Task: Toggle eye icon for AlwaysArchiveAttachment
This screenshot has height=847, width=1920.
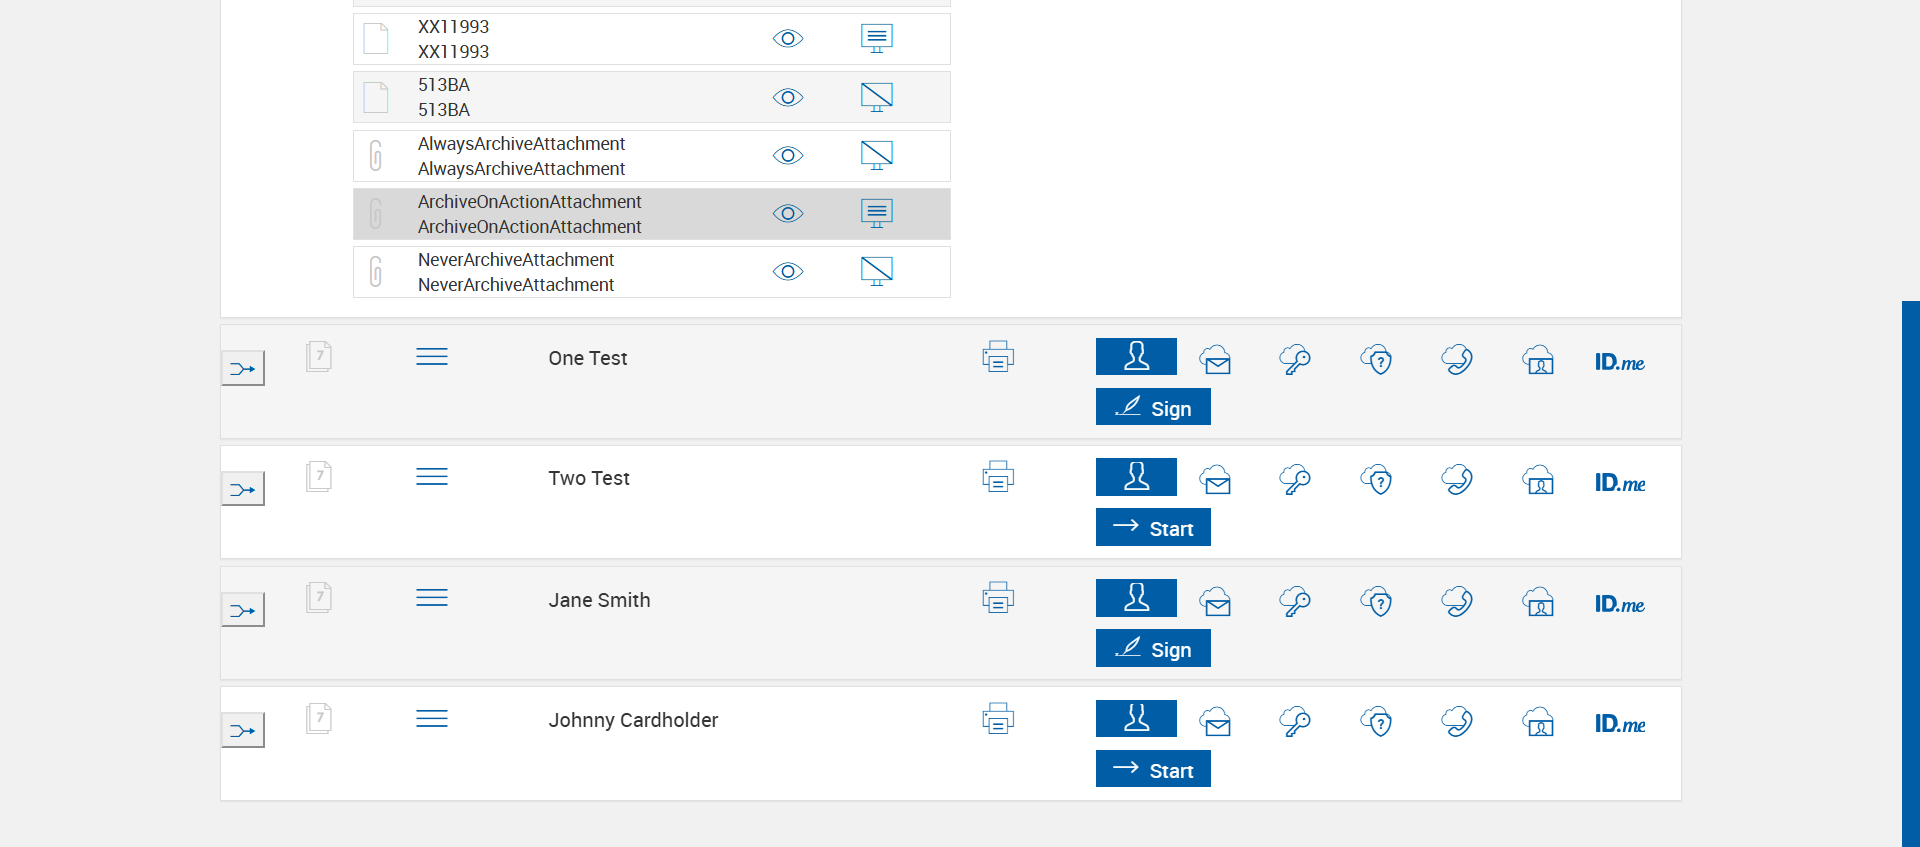Action: pyautogui.click(x=788, y=156)
